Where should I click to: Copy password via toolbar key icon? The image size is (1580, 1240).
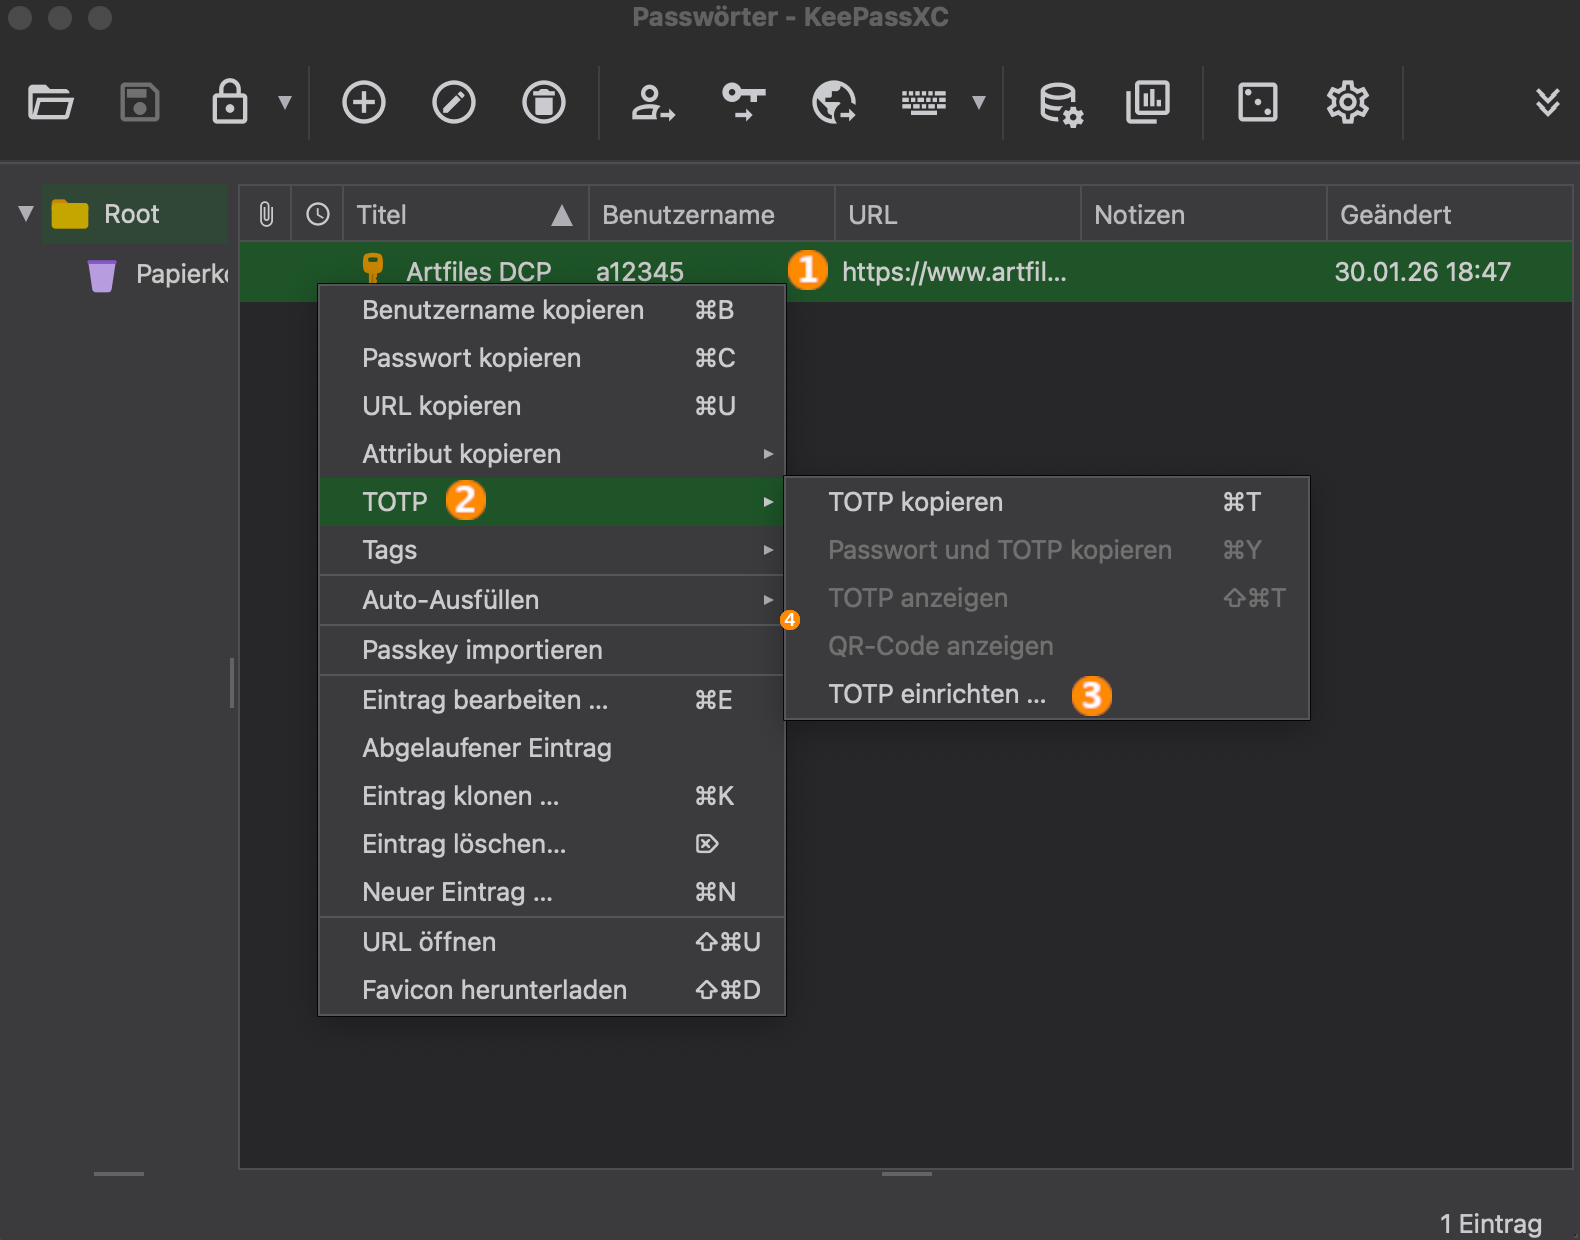pos(743,102)
